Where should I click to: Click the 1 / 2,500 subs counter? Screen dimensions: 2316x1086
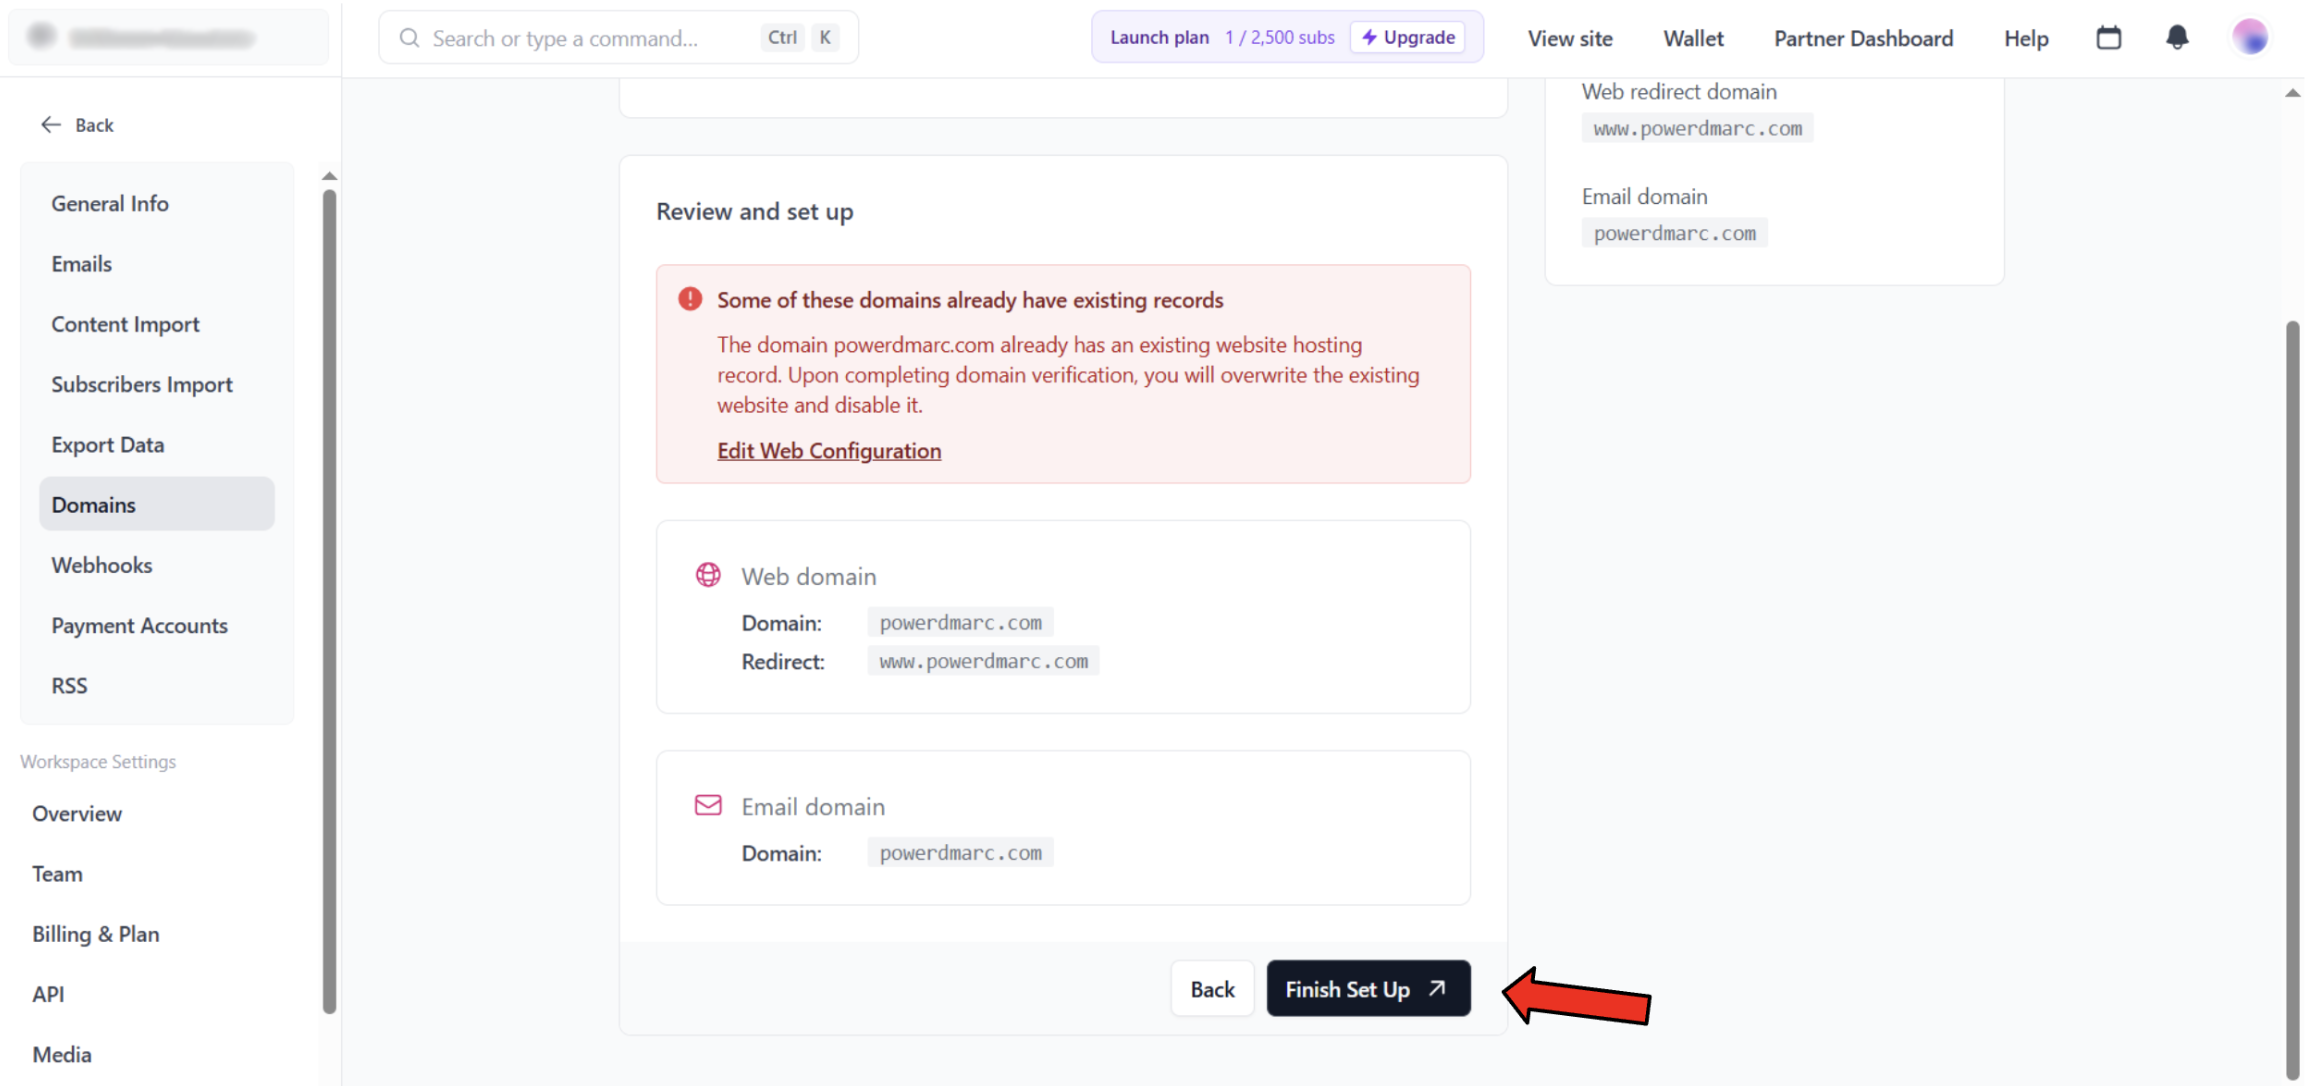tap(1279, 37)
